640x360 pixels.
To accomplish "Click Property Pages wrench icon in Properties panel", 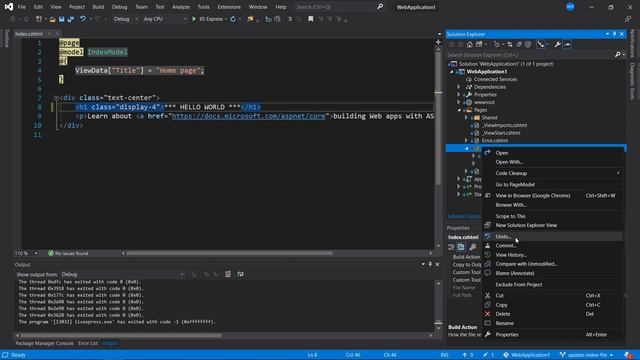I will point(472,247).
